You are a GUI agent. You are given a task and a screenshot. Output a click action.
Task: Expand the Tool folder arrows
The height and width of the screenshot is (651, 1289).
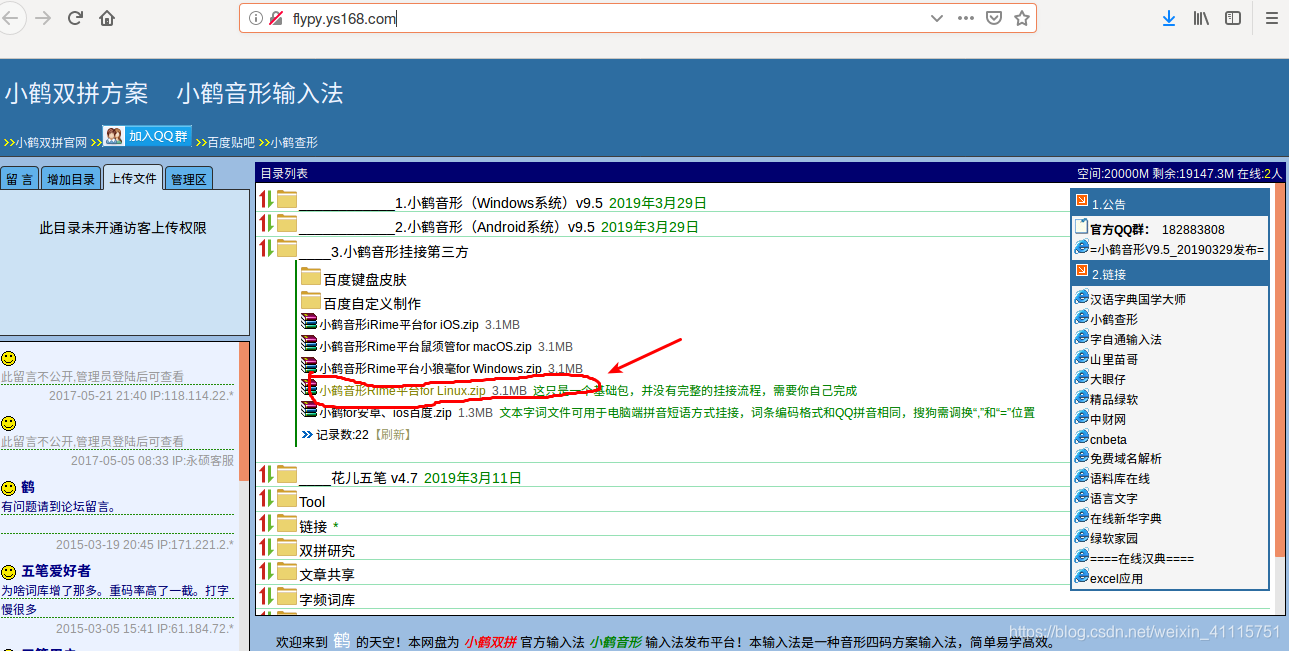pos(266,499)
